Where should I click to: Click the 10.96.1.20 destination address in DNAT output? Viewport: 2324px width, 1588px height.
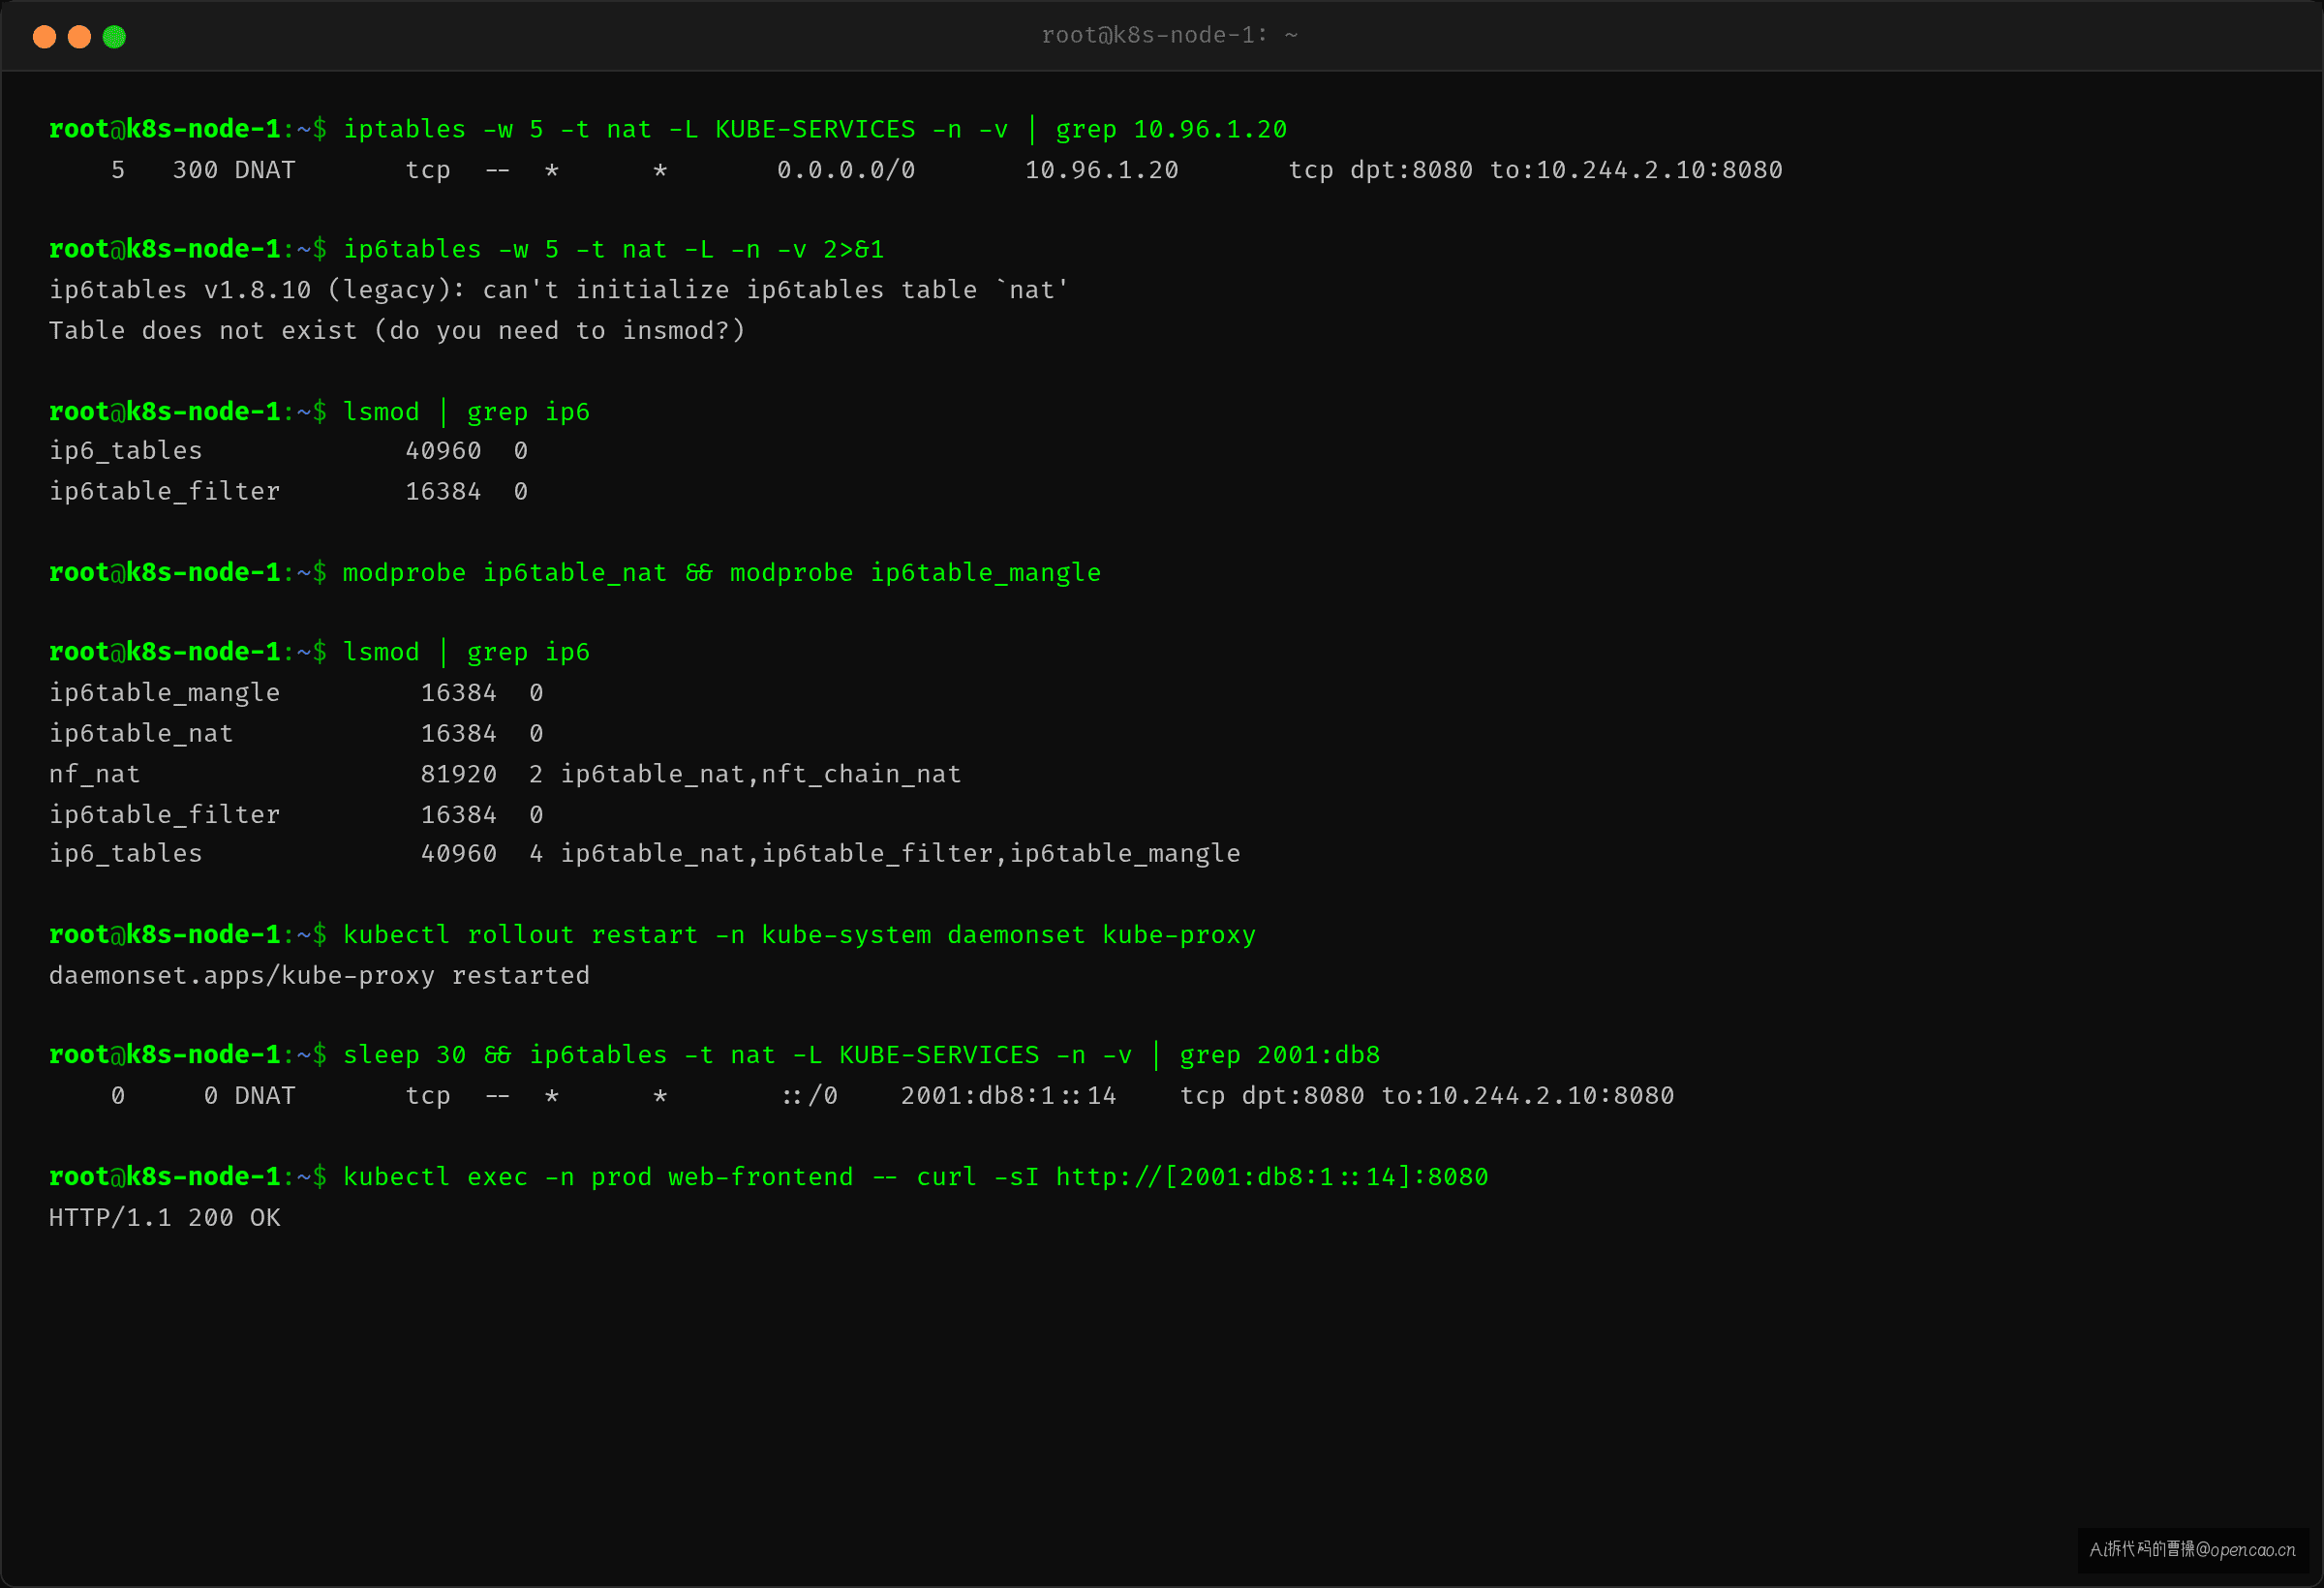[x=1101, y=170]
